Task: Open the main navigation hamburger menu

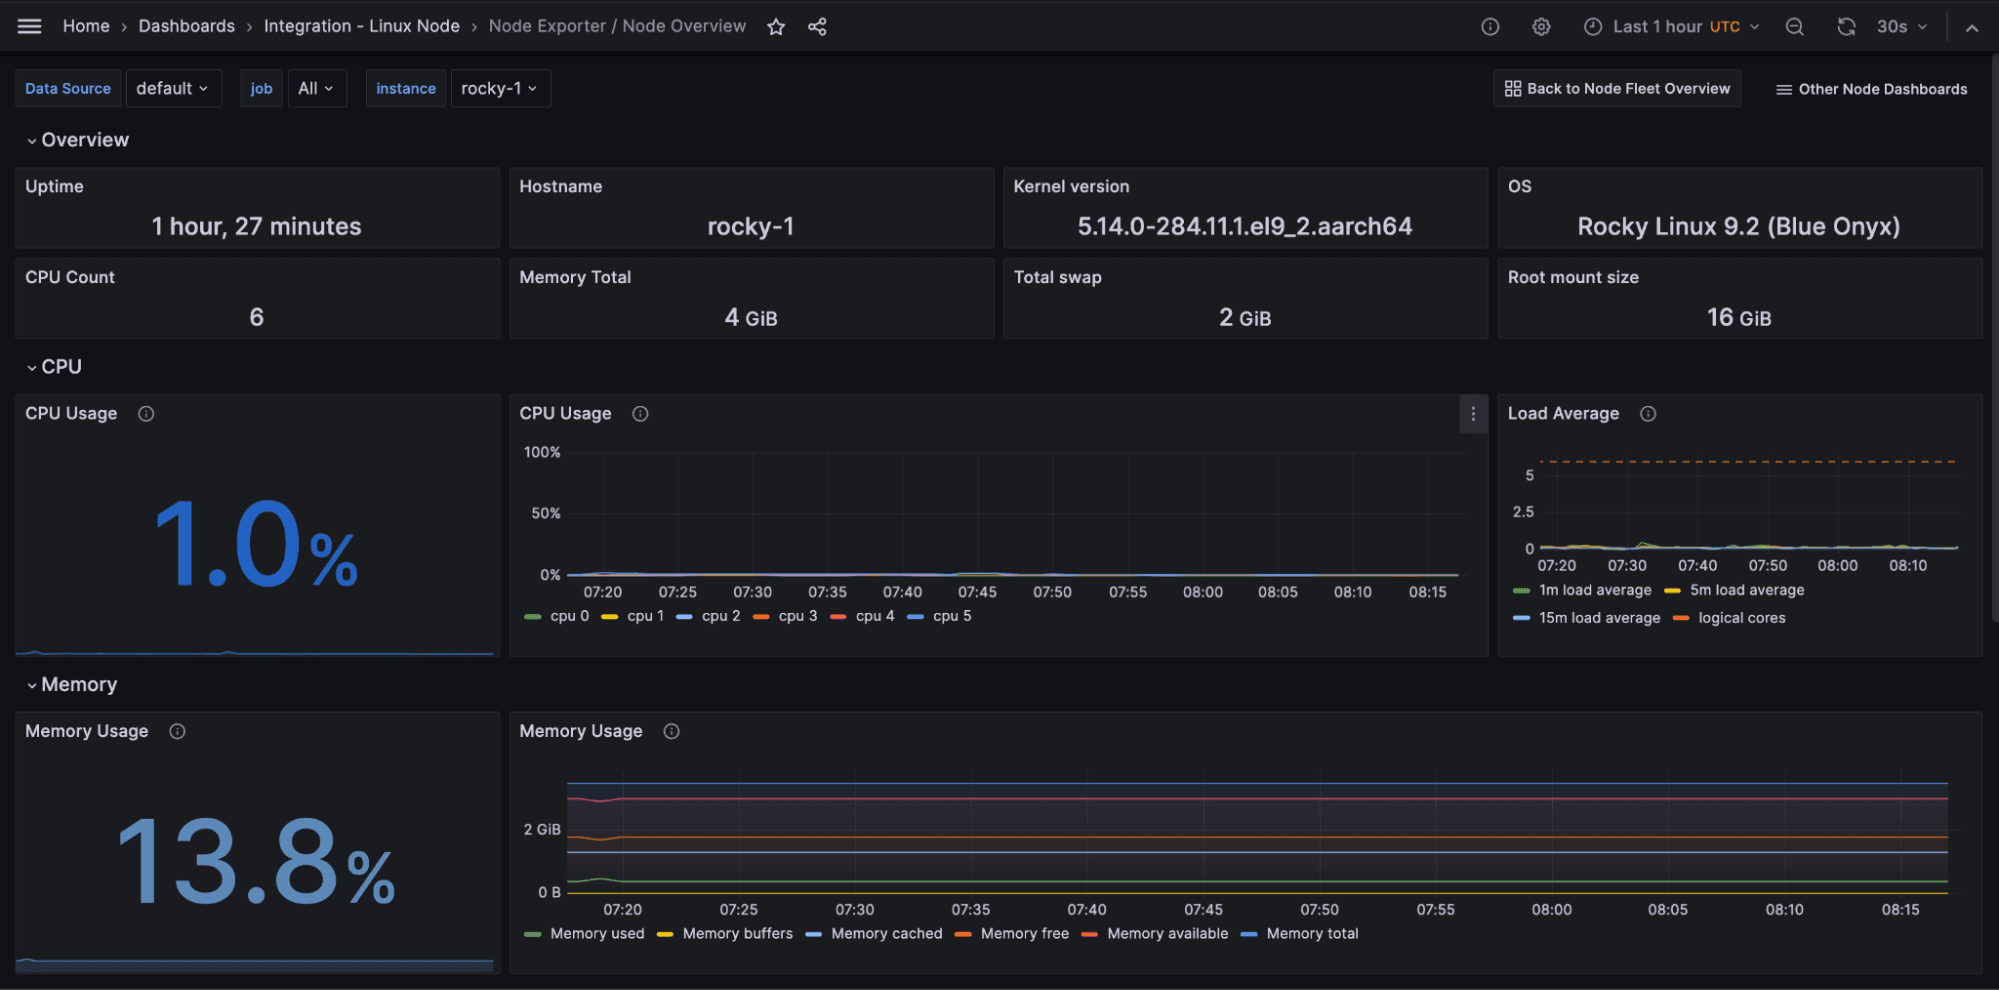Action: (x=29, y=26)
